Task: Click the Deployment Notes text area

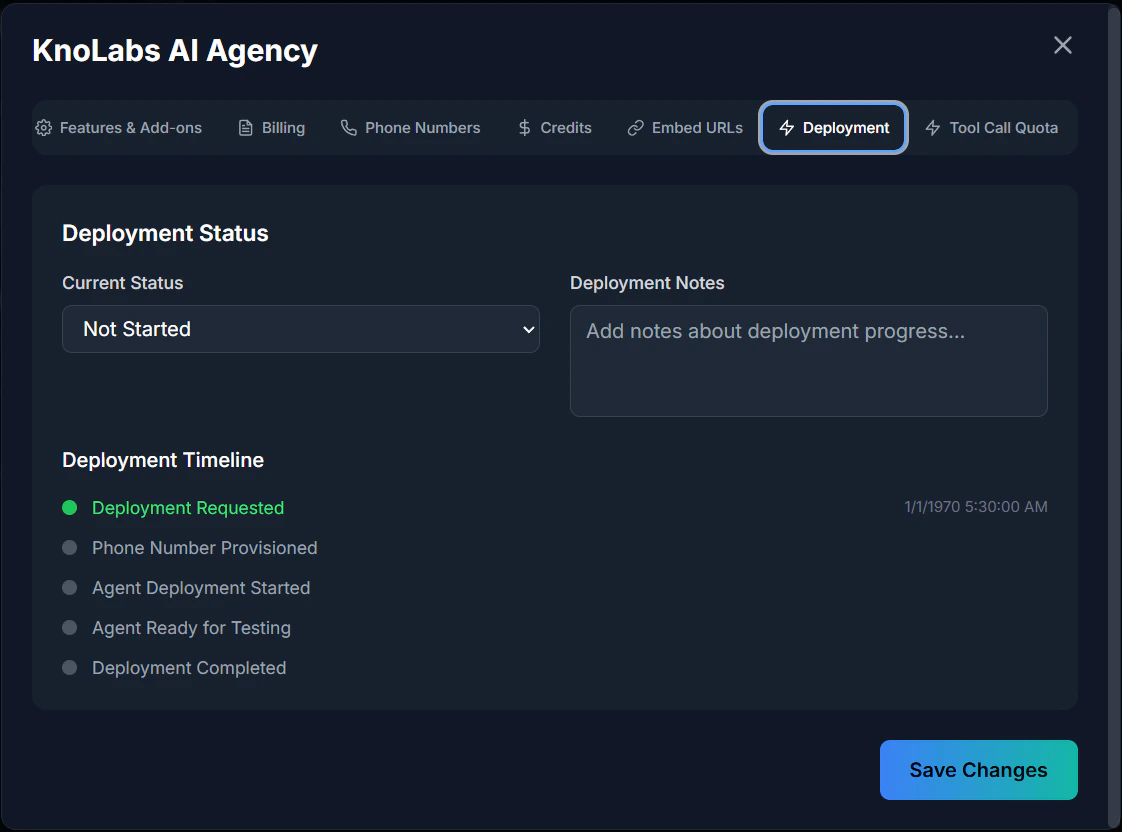Action: [808, 360]
